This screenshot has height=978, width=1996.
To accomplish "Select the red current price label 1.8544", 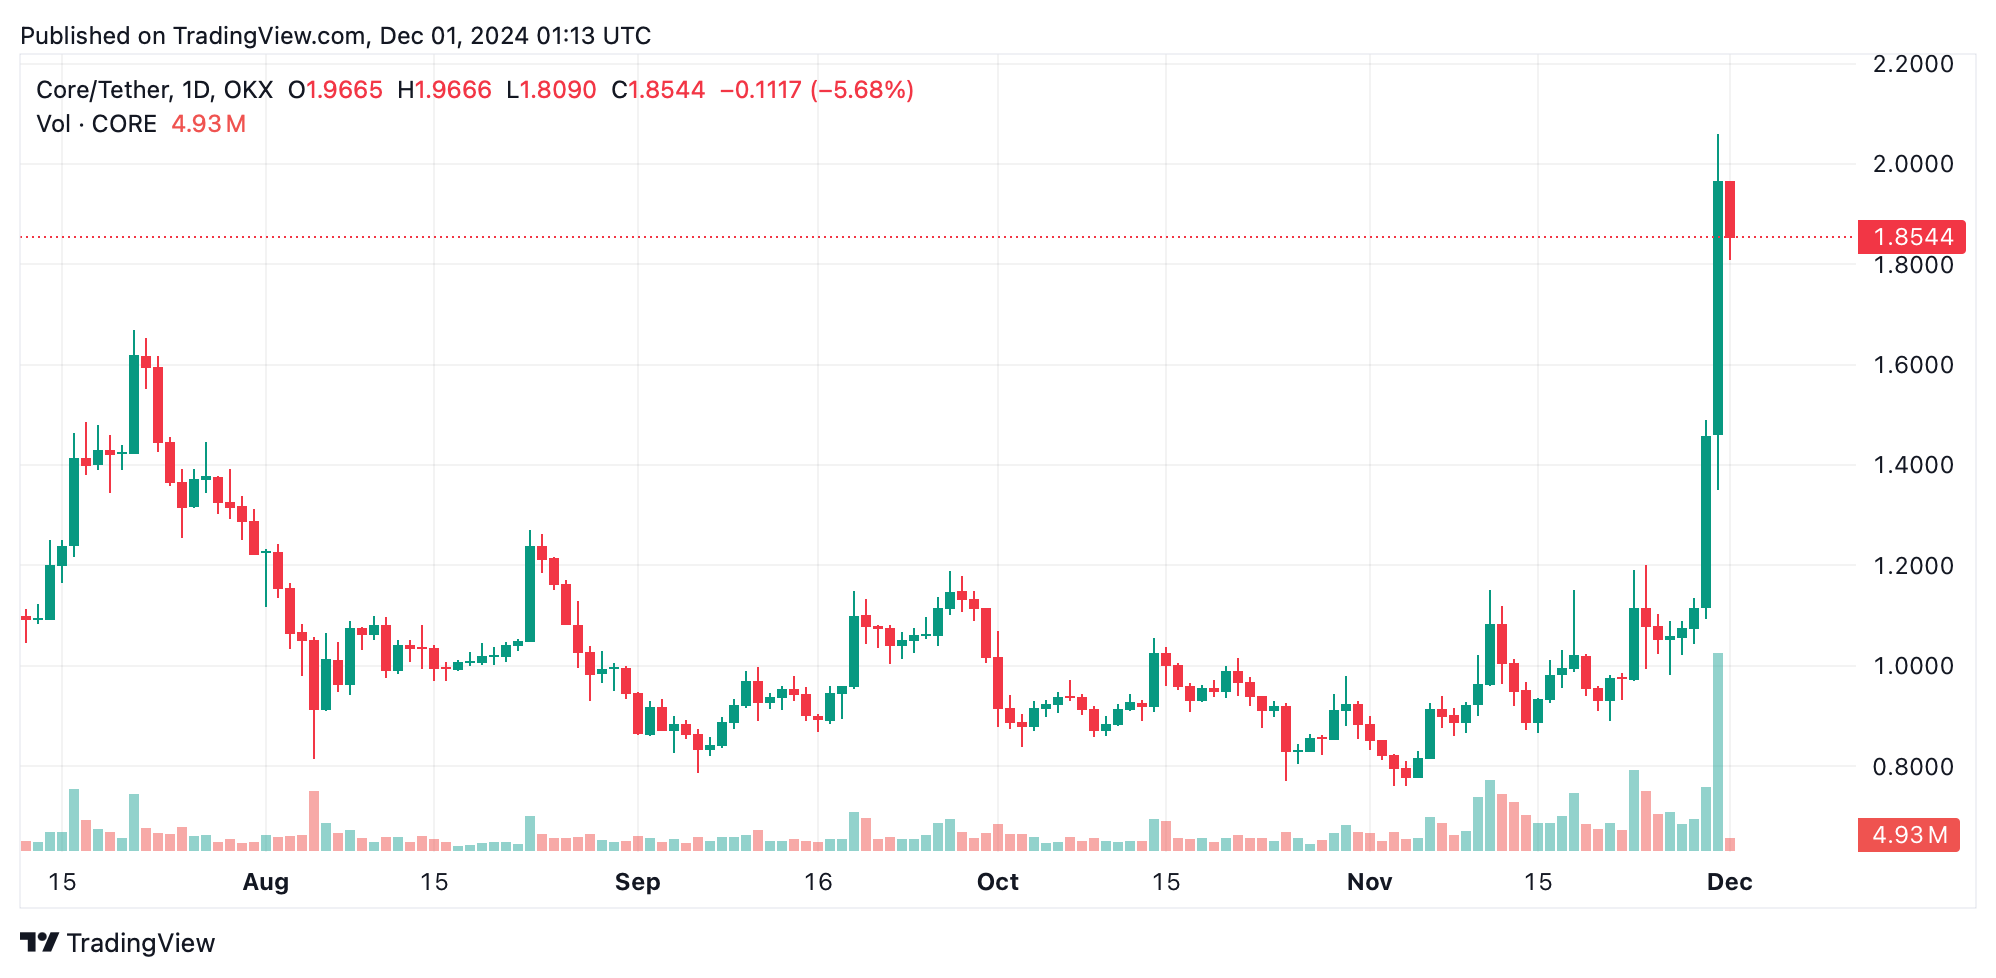I will click(x=1911, y=237).
